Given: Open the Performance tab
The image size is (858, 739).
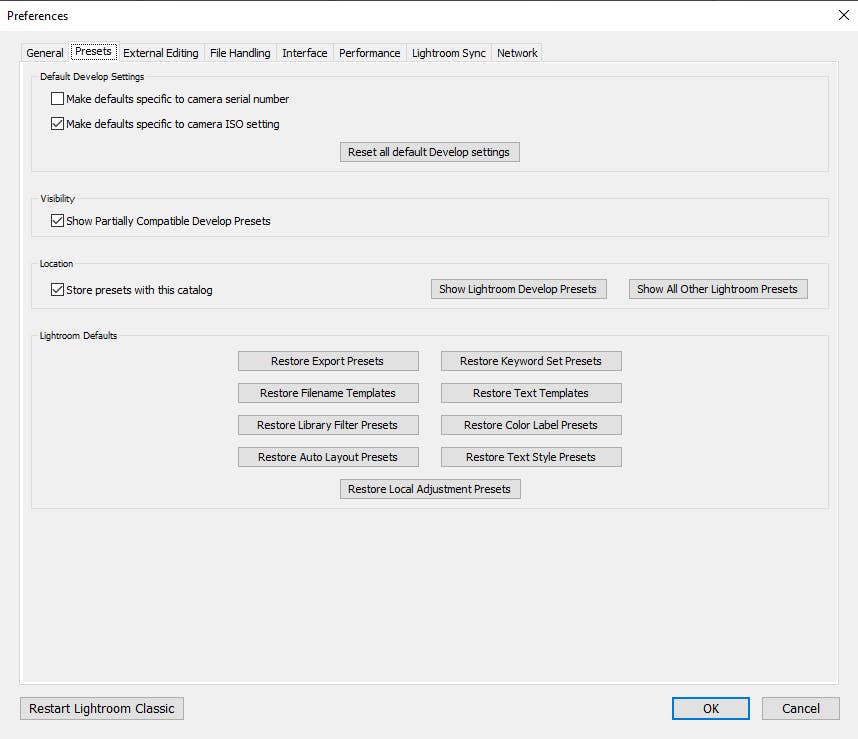Looking at the screenshot, I should [369, 53].
